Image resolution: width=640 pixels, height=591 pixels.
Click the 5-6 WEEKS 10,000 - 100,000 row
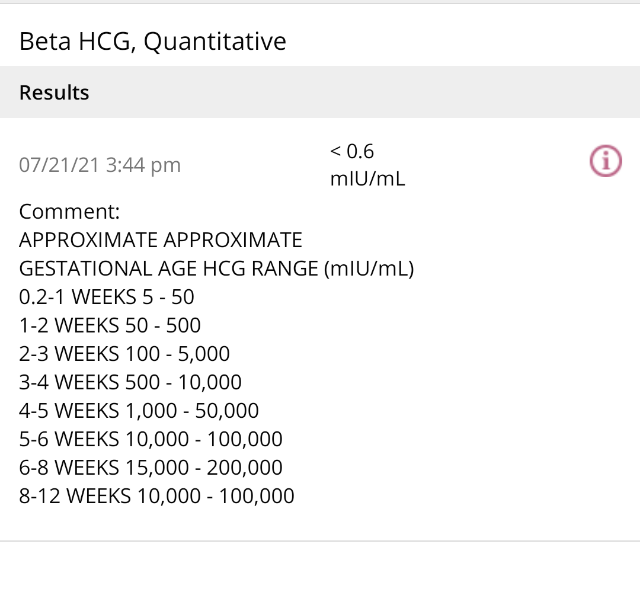pos(150,439)
